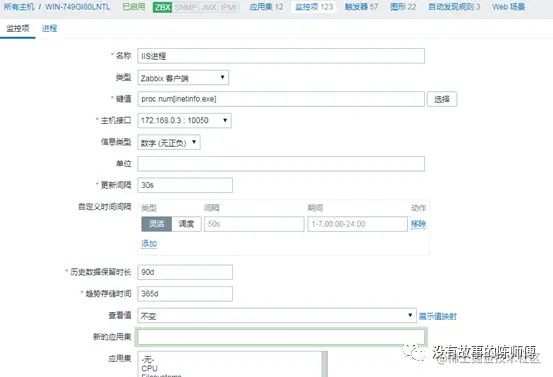The width and height of the screenshot is (553, 377).
Task: Open the 信息类型 dropdown 数字 (无正负)
Action: pos(169,142)
